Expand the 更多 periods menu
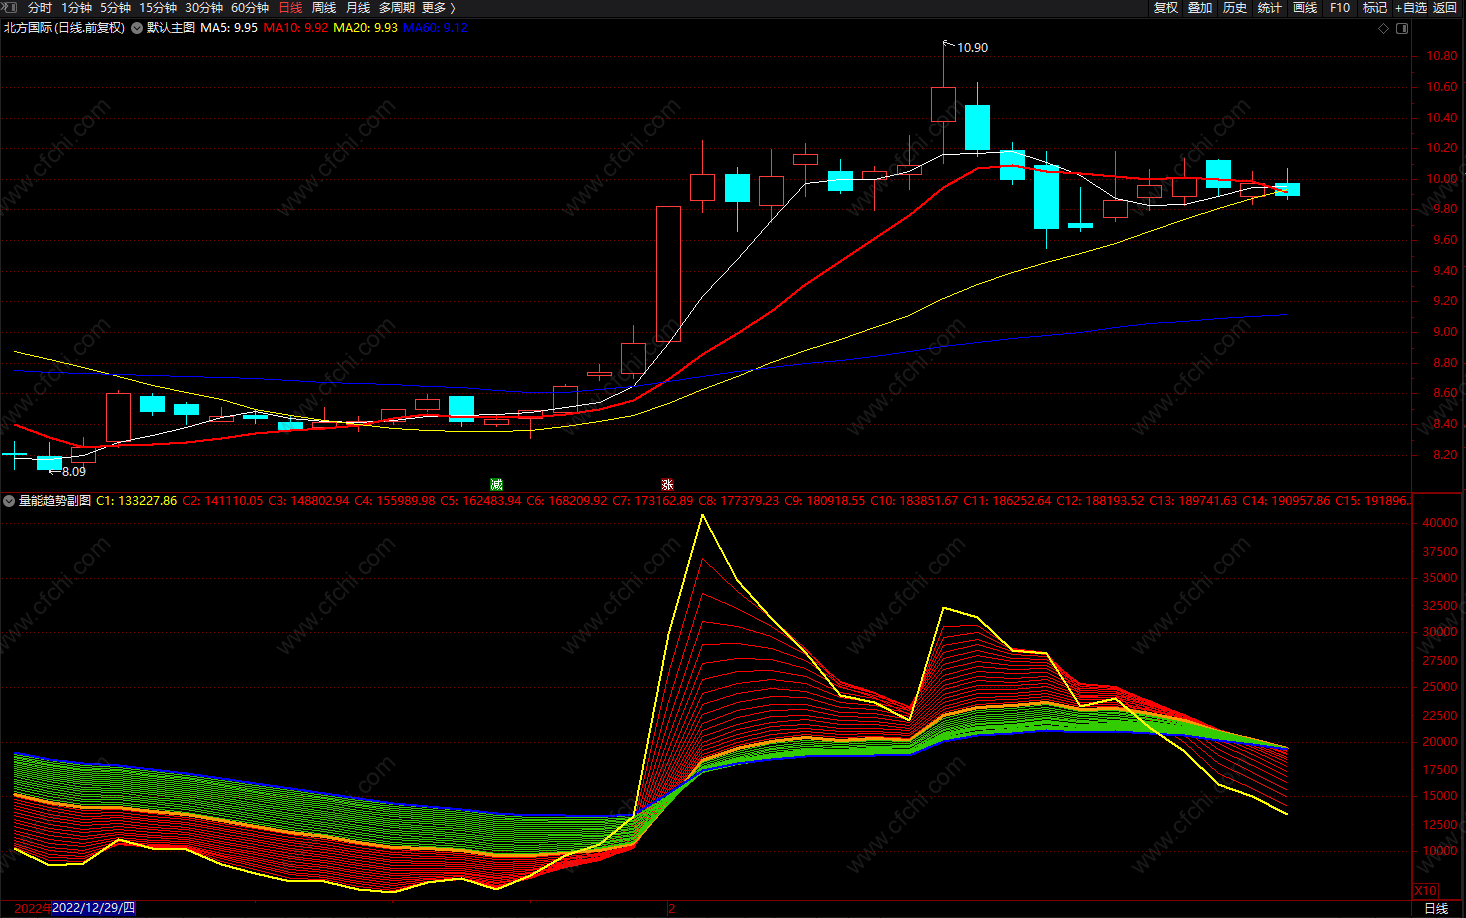The image size is (1466, 918). tap(438, 7)
